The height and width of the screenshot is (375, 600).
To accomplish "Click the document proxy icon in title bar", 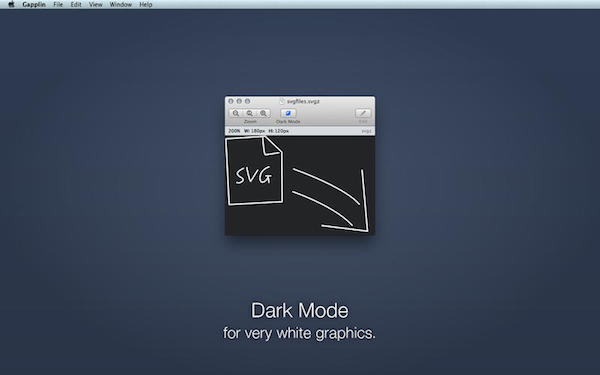I will pyautogui.click(x=282, y=101).
